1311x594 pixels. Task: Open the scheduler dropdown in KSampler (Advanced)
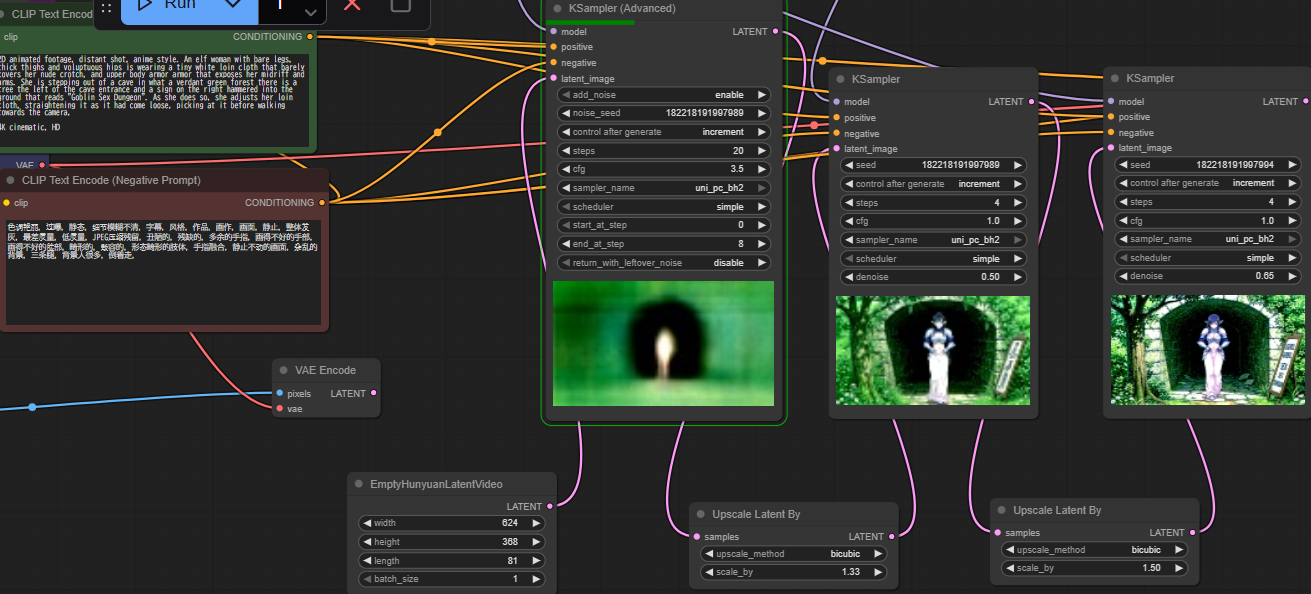(664, 207)
